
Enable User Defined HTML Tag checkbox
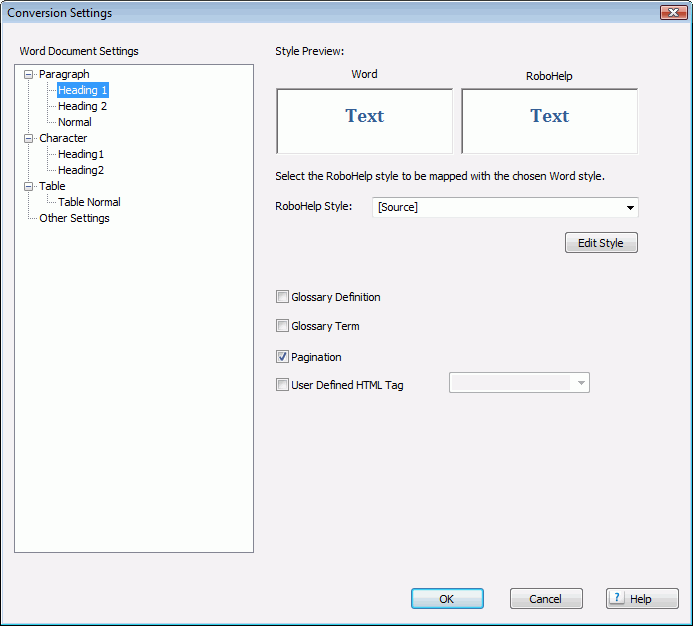pos(282,385)
